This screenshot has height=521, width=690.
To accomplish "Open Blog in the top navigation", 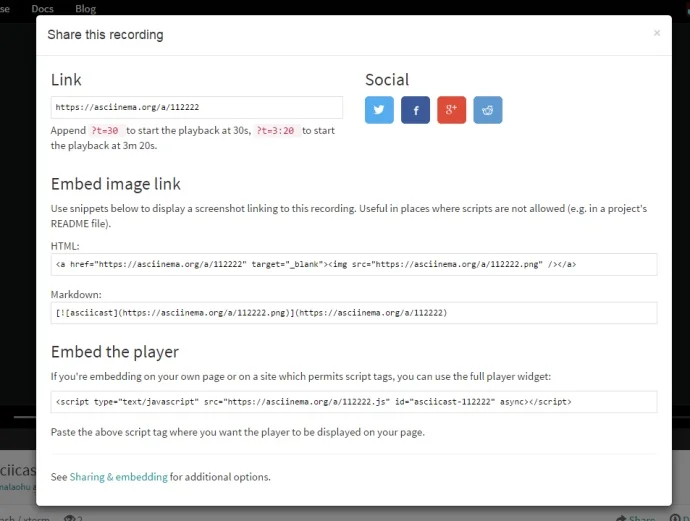I will point(85,9).
